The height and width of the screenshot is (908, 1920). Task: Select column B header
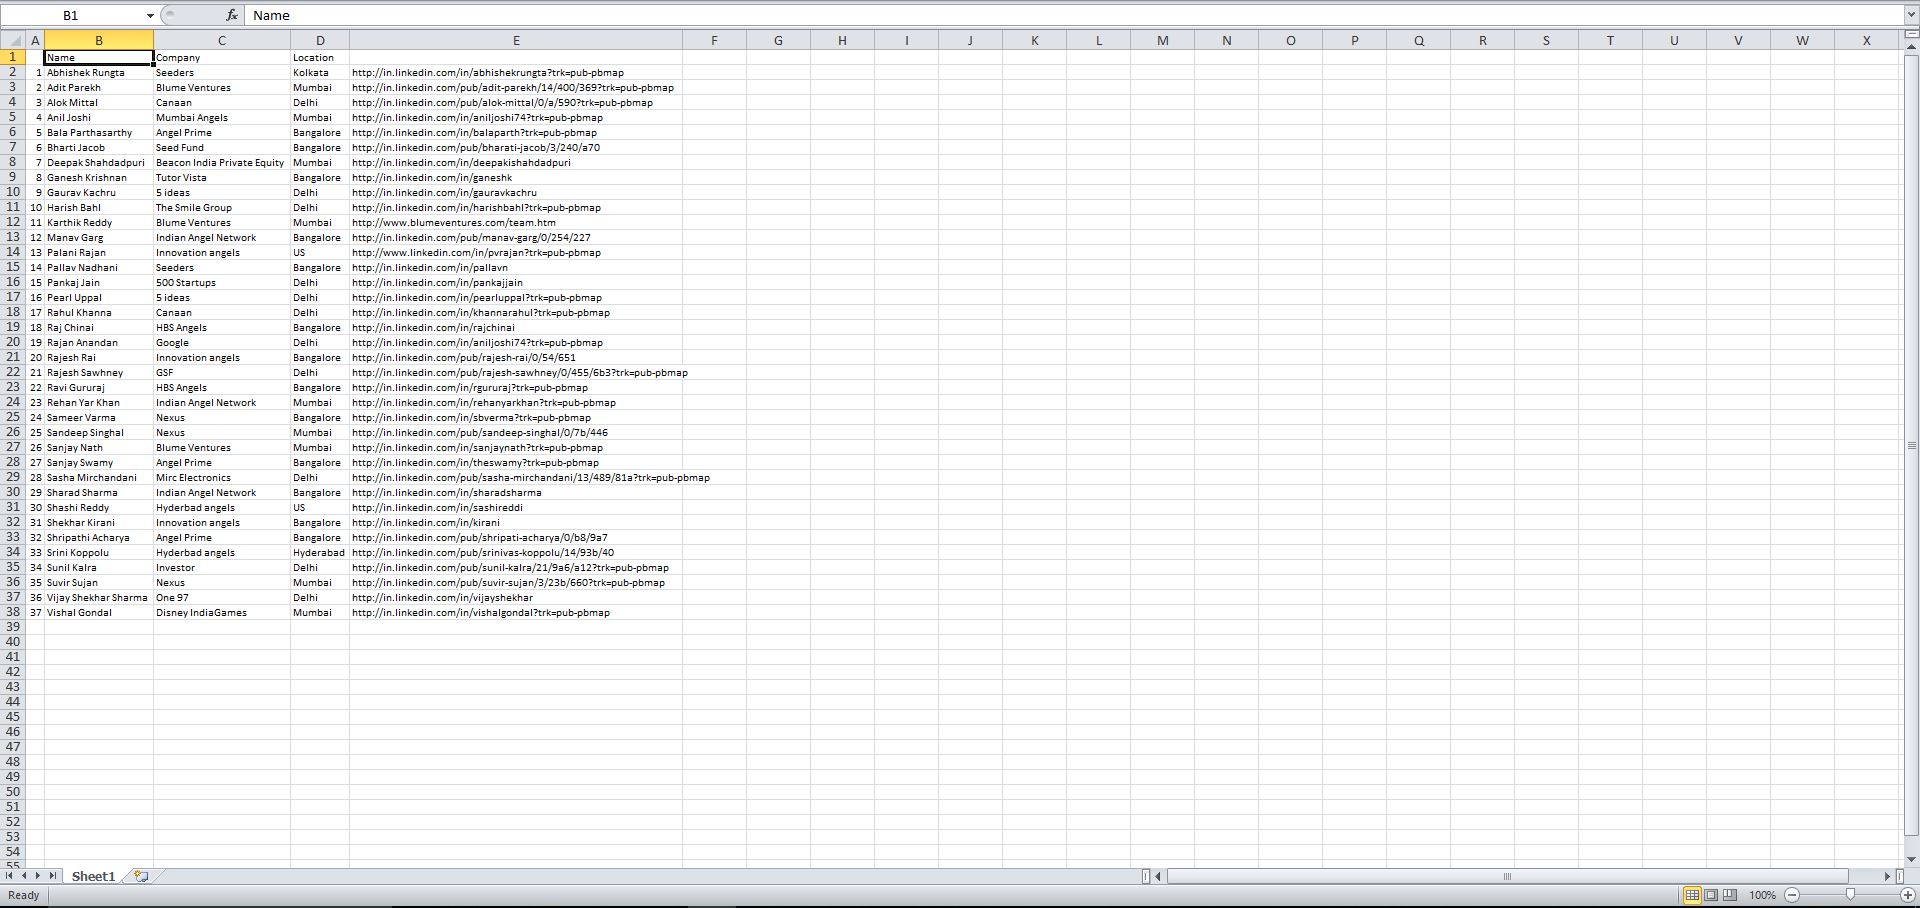click(x=99, y=41)
